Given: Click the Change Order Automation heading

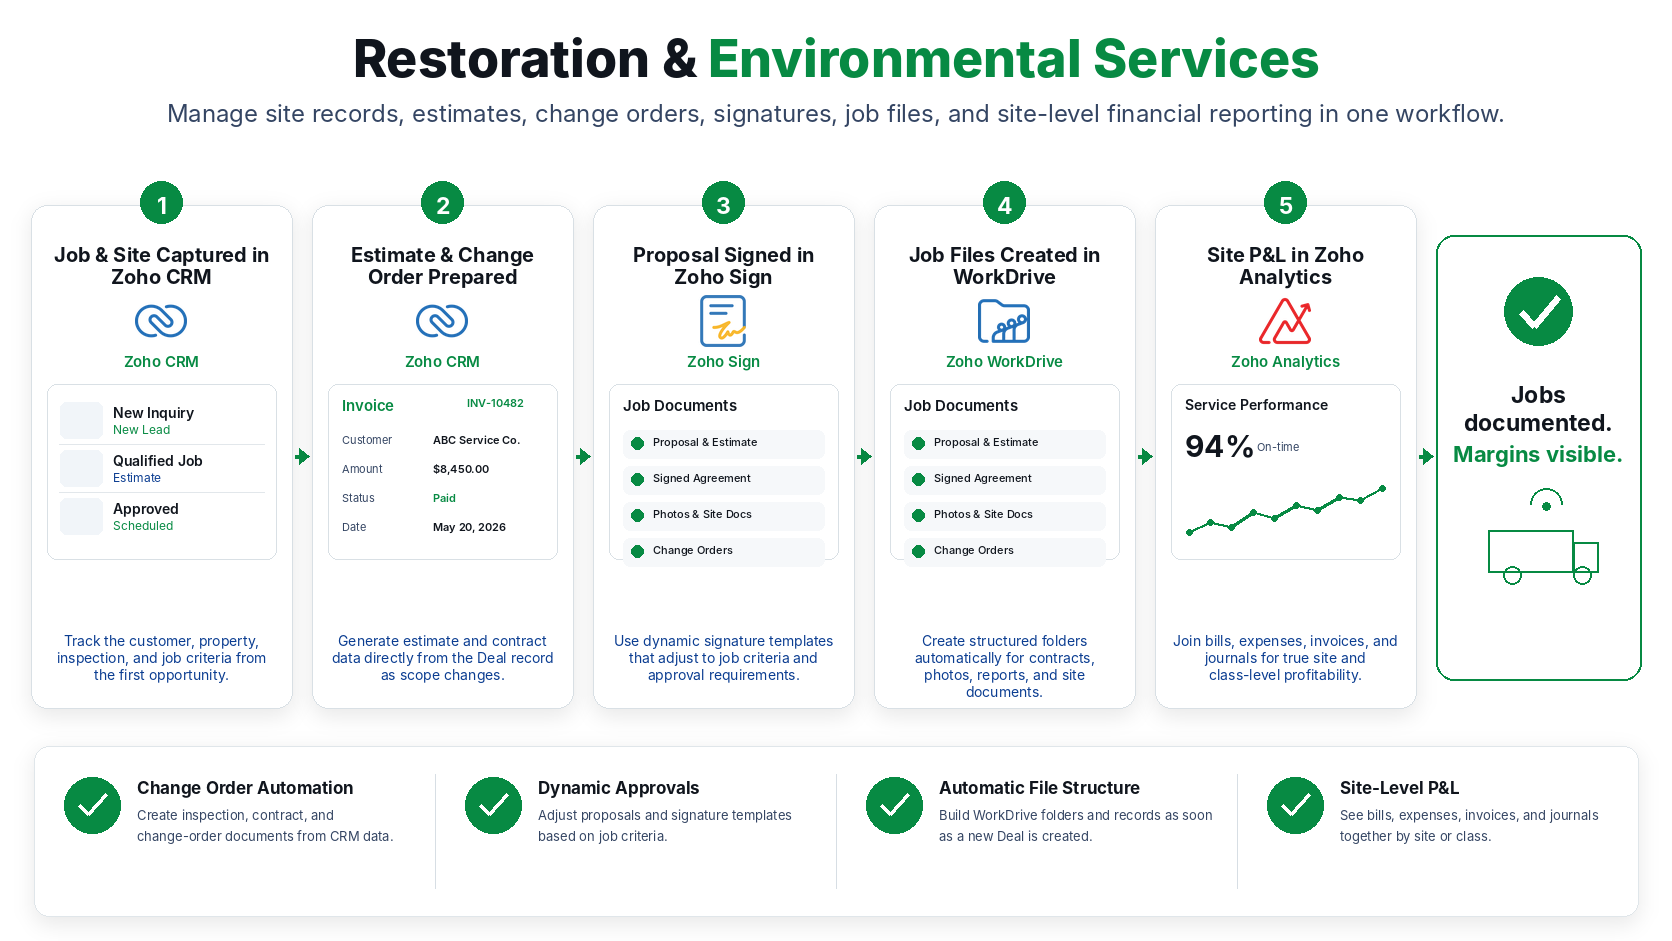Looking at the screenshot, I should (x=245, y=788).
